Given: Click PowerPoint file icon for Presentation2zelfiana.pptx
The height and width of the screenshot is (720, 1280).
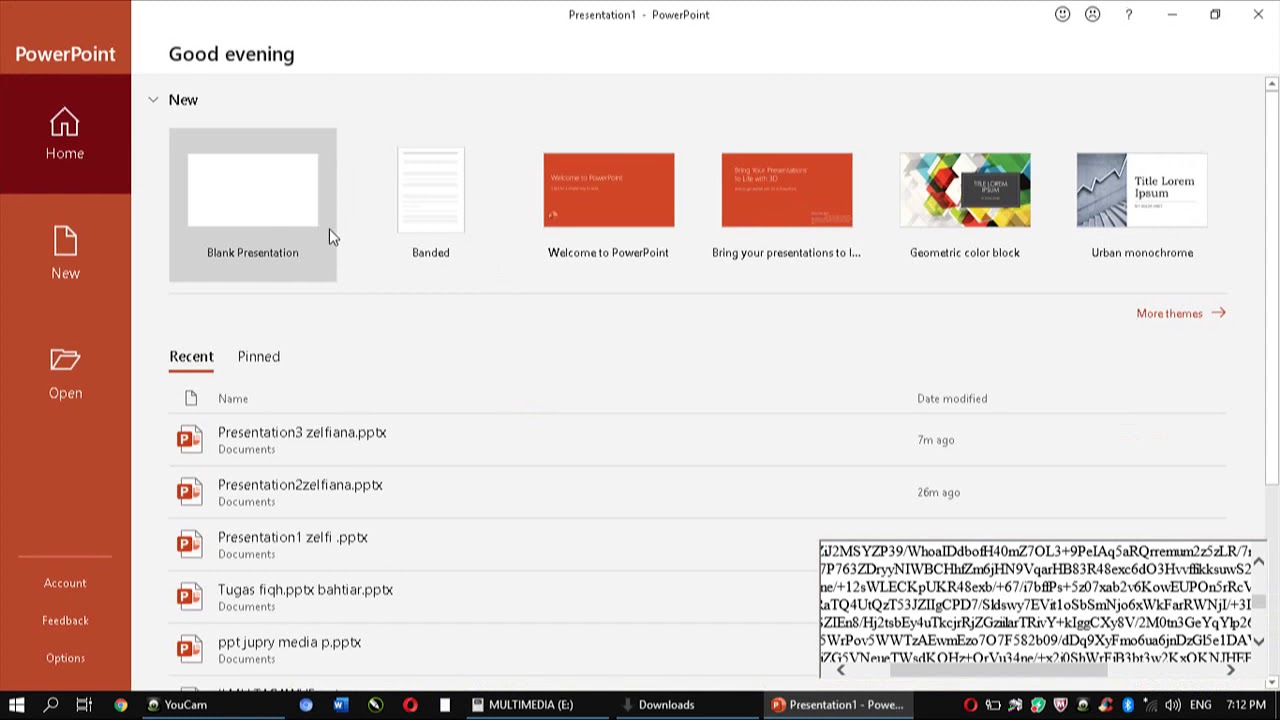Looking at the screenshot, I should [x=189, y=492].
